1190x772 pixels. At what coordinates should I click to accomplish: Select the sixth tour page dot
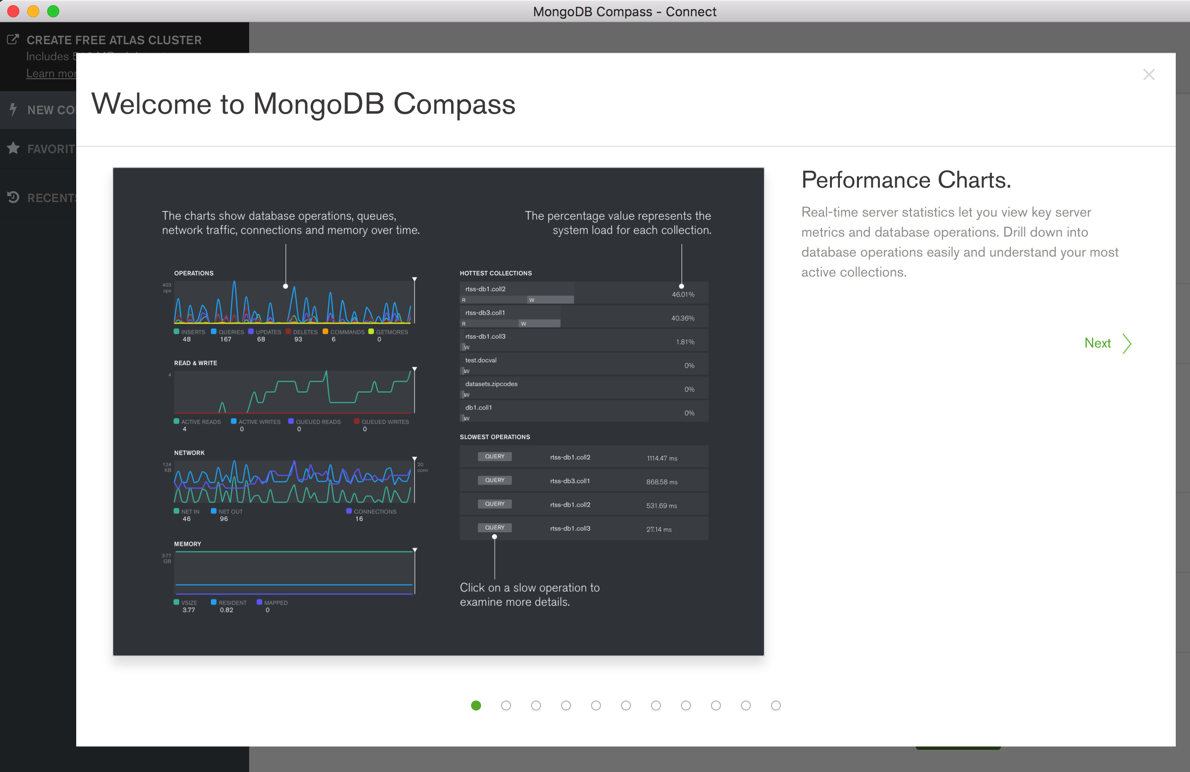point(625,705)
